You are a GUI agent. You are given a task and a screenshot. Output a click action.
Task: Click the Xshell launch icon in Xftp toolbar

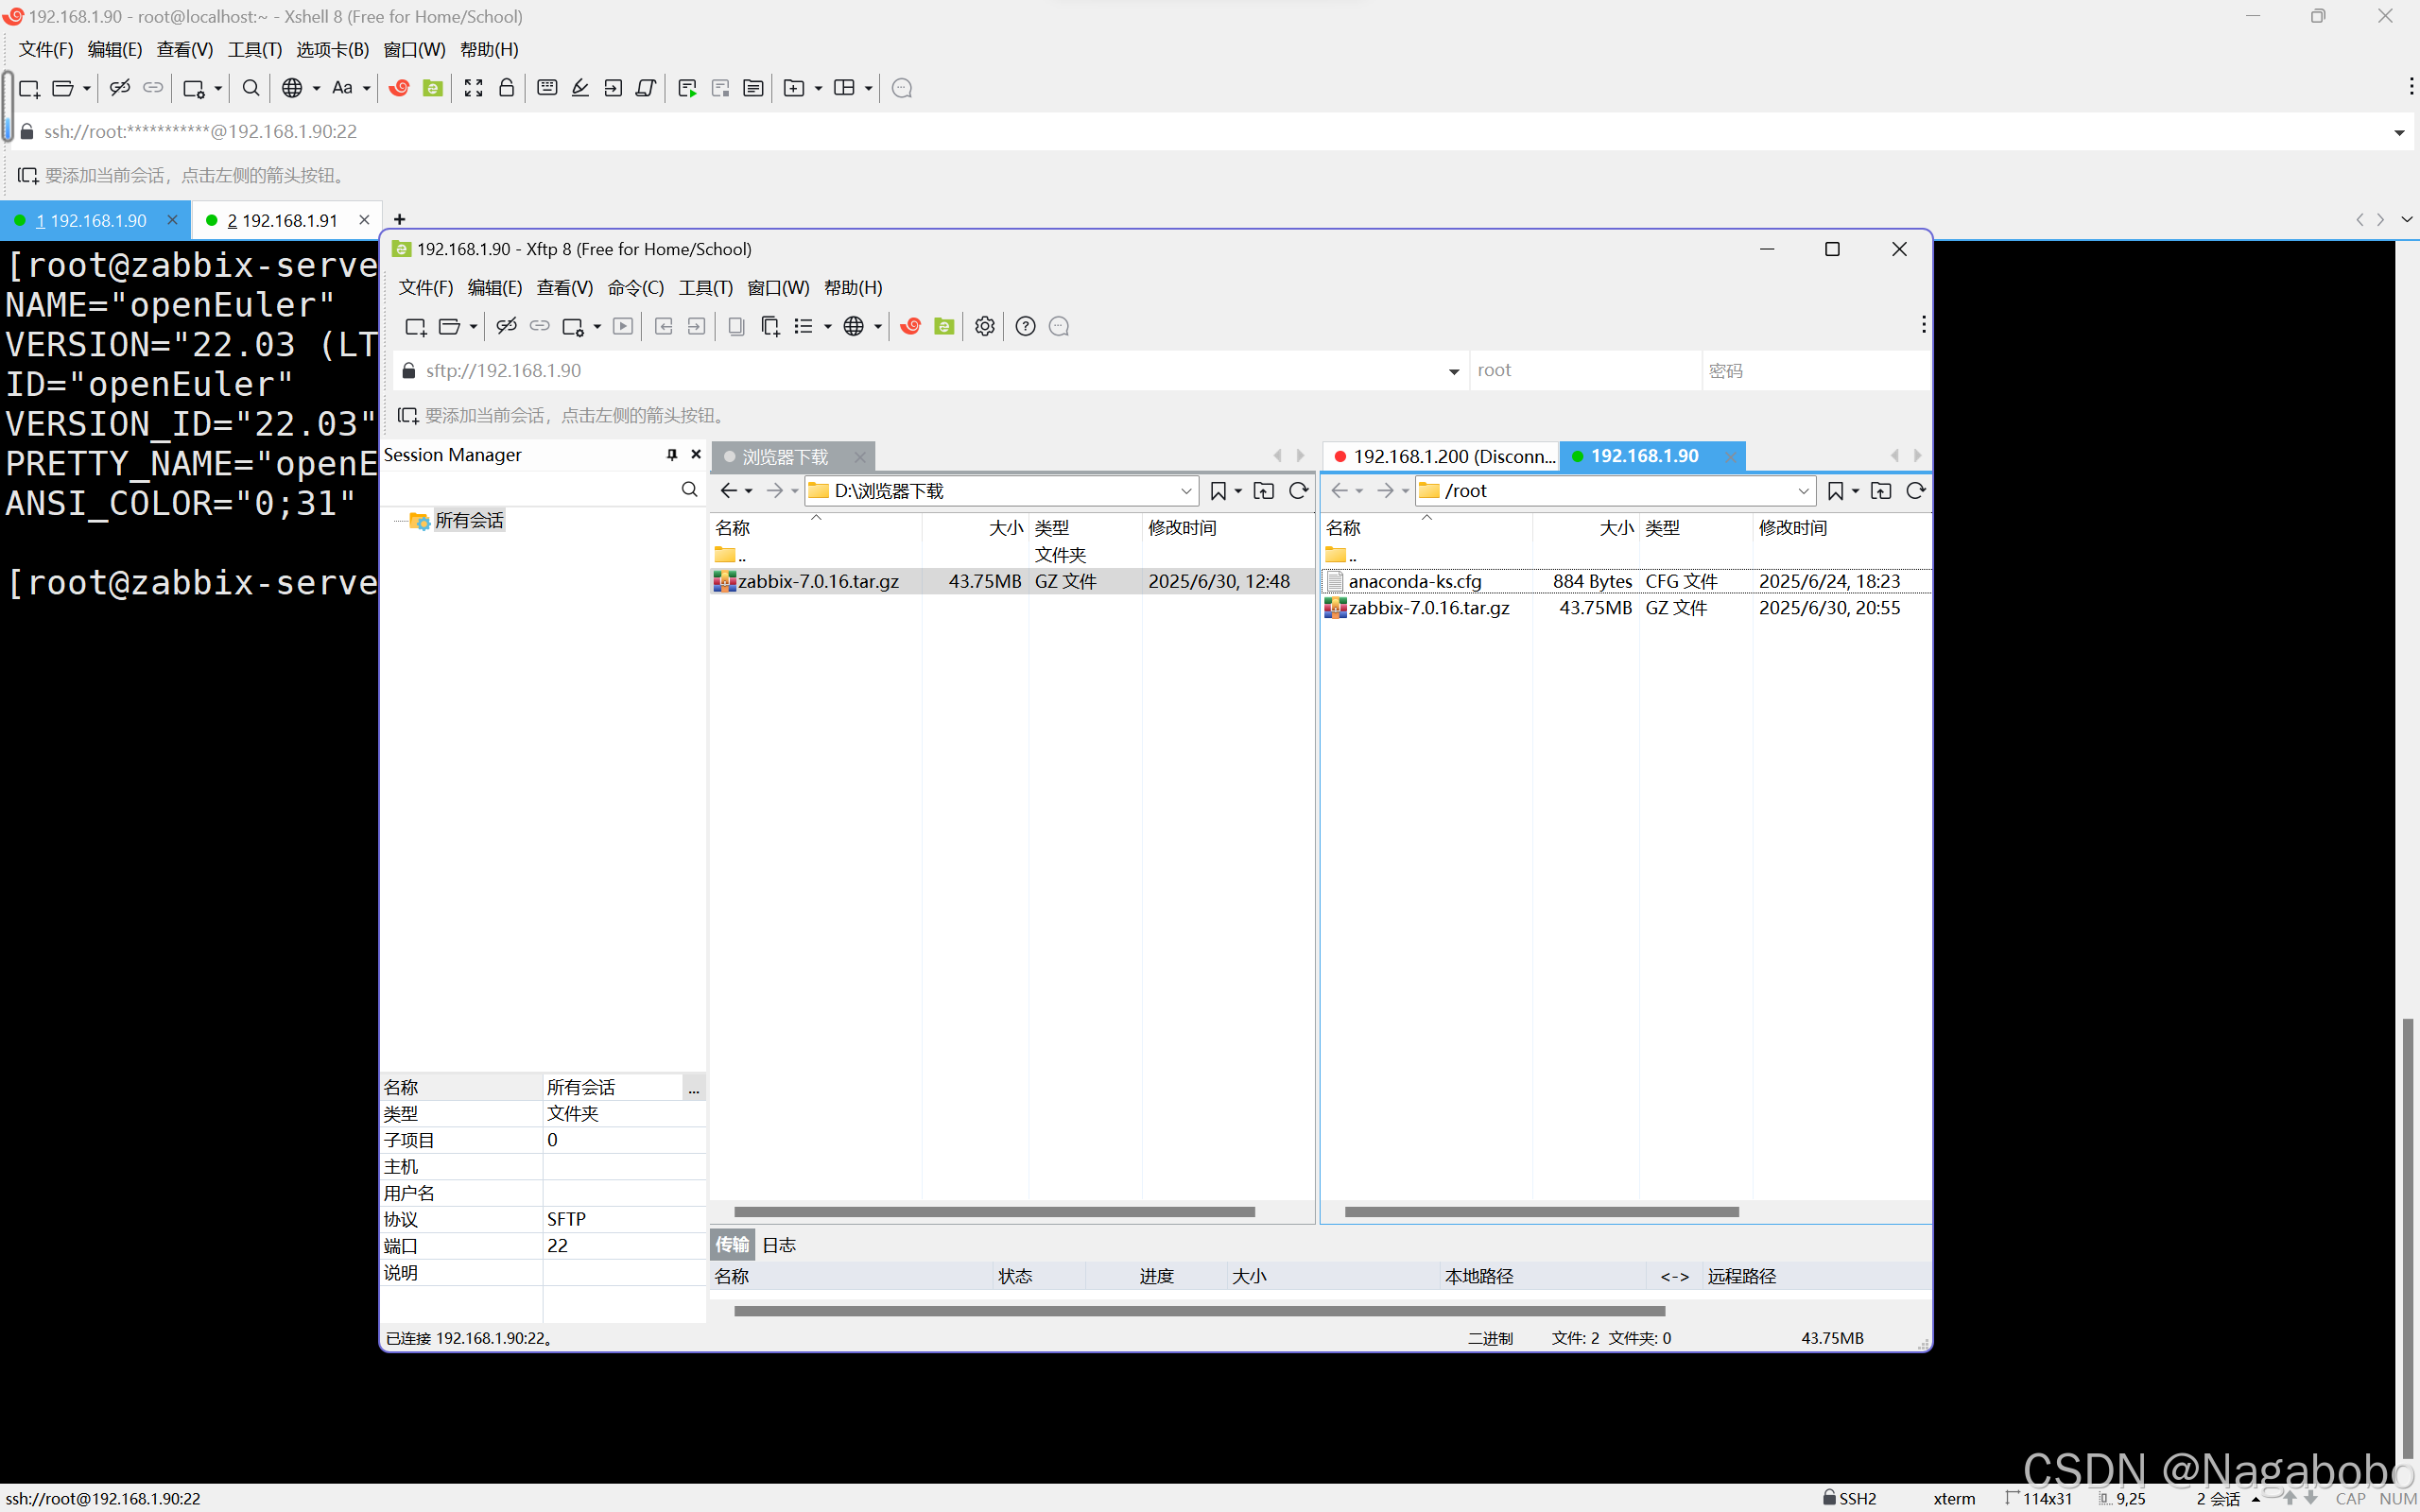[910, 326]
